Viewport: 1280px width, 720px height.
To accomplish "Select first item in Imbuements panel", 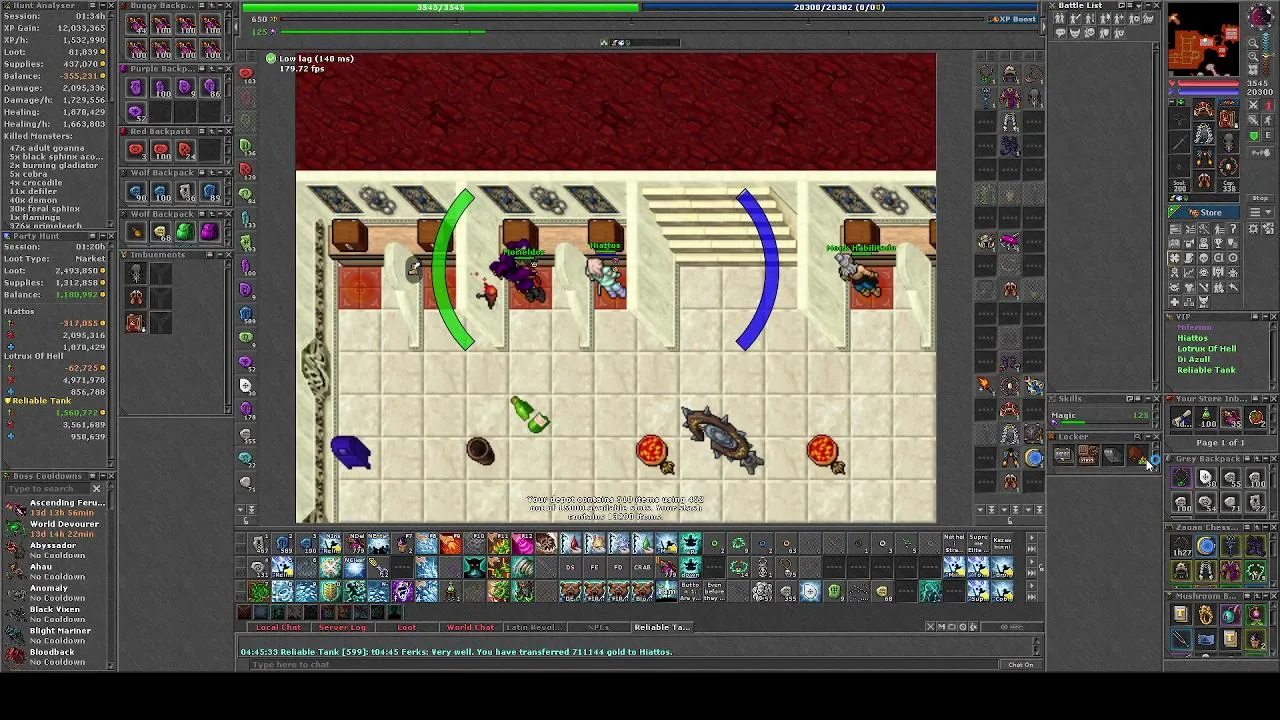I will 136,273.
